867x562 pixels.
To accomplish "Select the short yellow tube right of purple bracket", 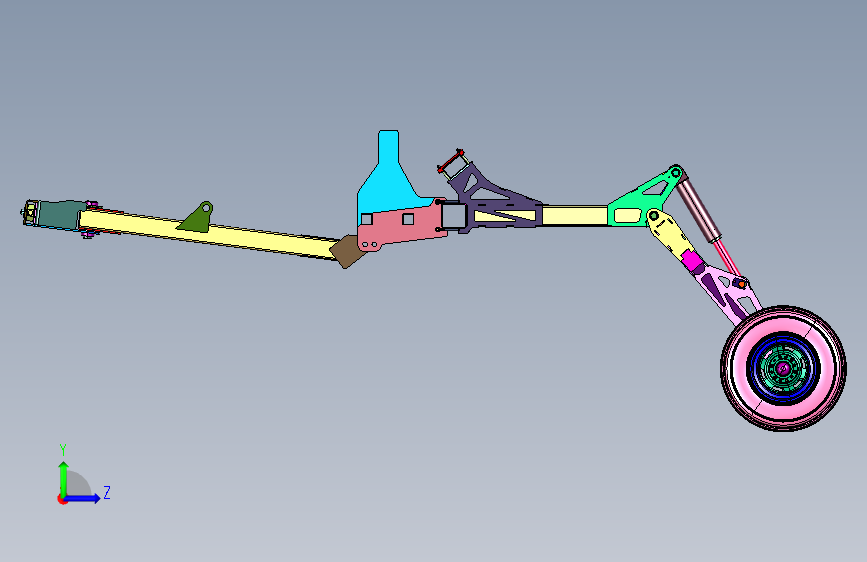I will [575, 215].
